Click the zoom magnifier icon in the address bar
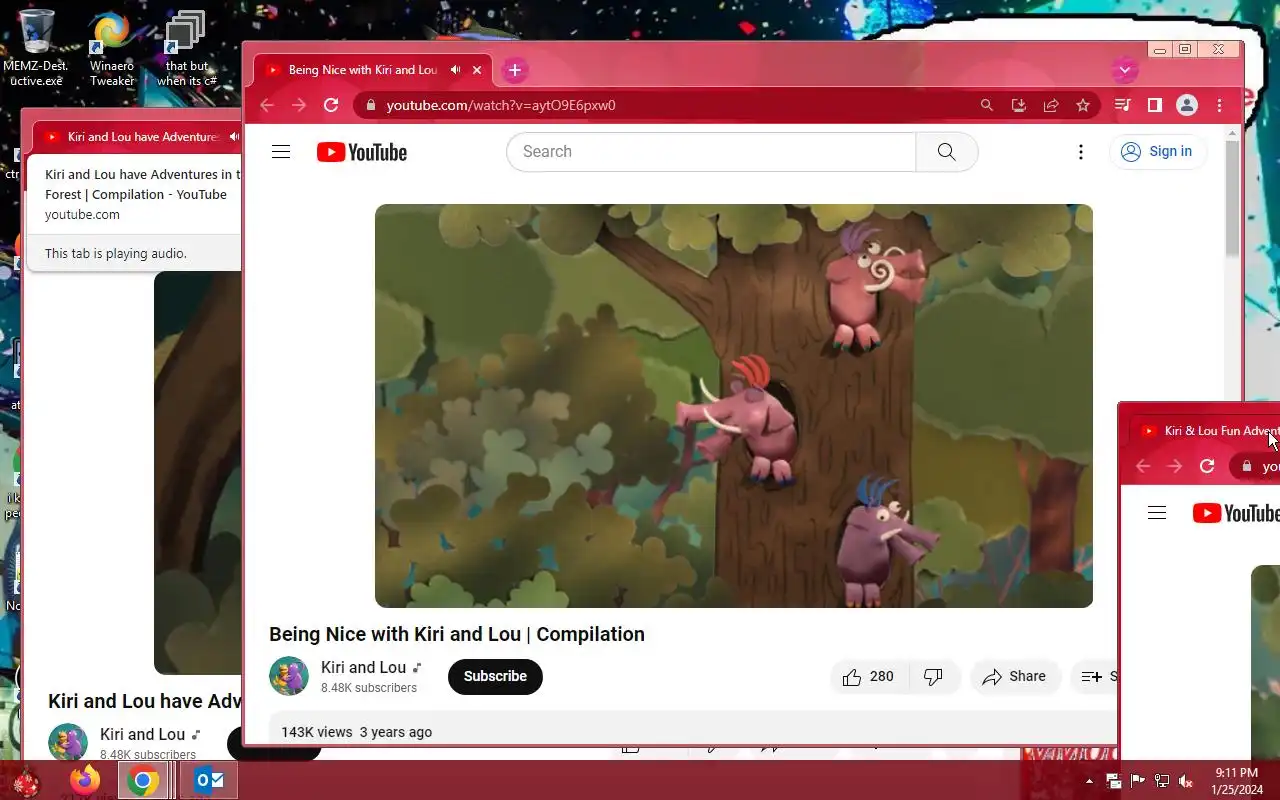This screenshot has height=800, width=1280. [x=987, y=105]
